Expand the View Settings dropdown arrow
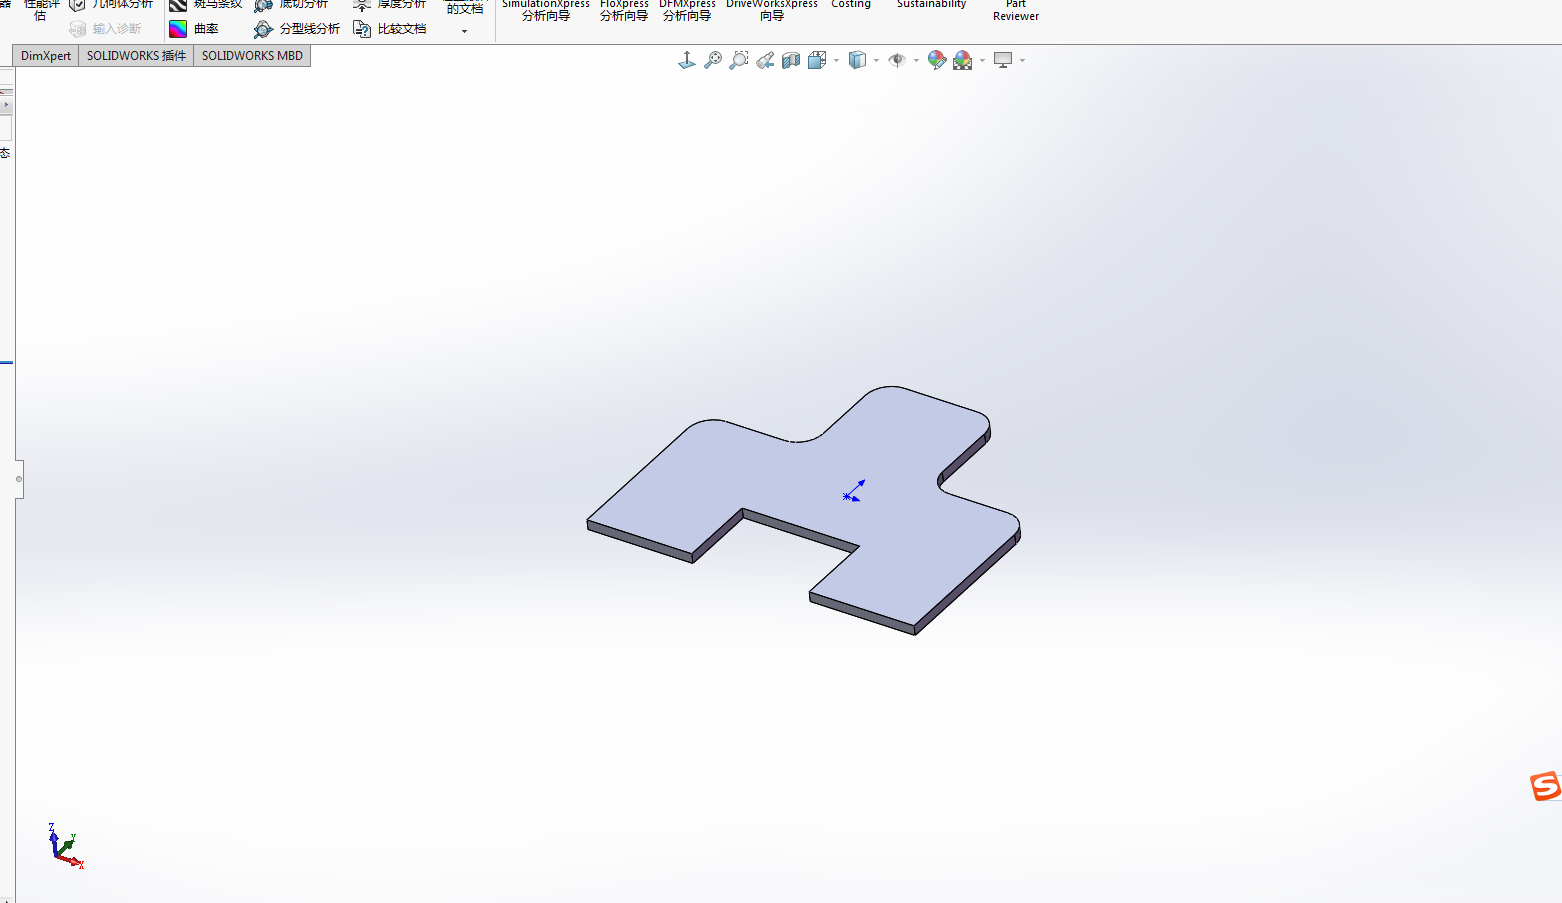 tap(1023, 61)
